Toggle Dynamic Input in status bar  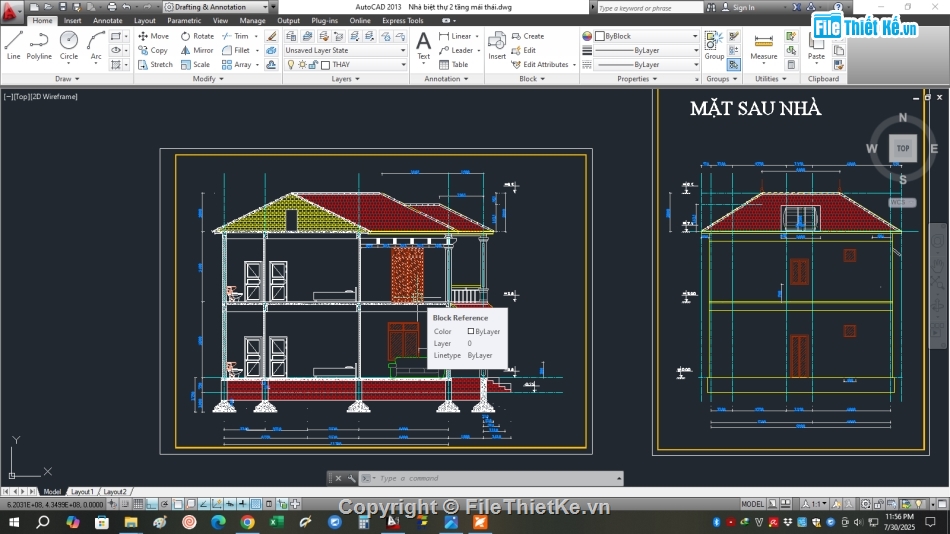pos(230,504)
